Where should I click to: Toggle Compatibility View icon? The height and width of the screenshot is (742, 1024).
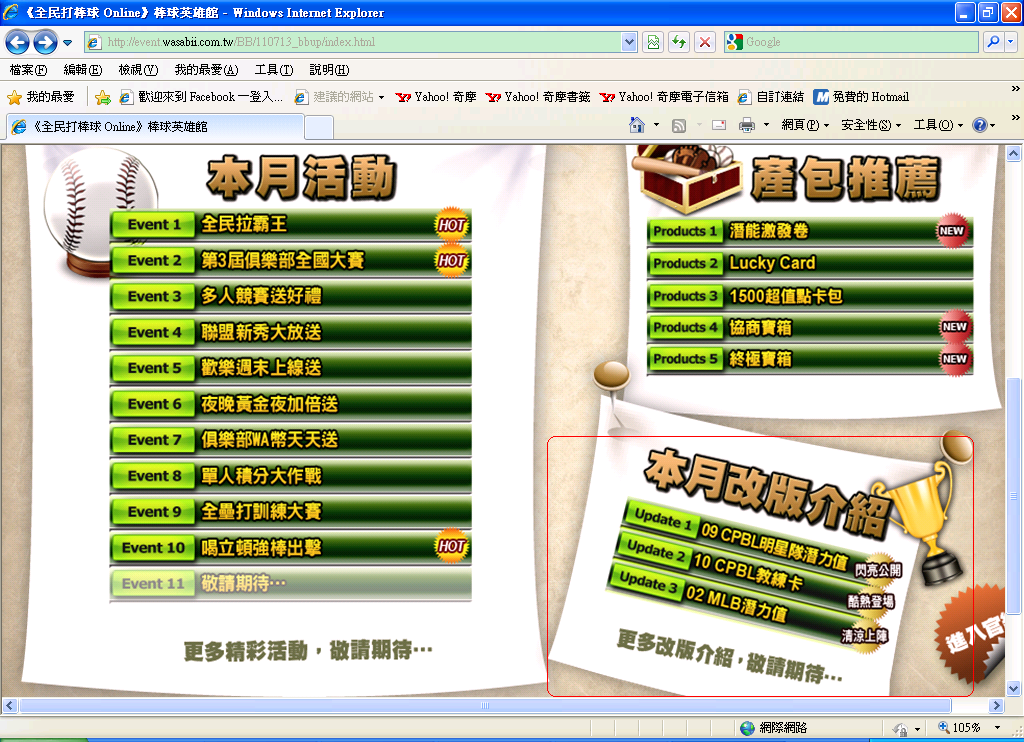(653, 42)
